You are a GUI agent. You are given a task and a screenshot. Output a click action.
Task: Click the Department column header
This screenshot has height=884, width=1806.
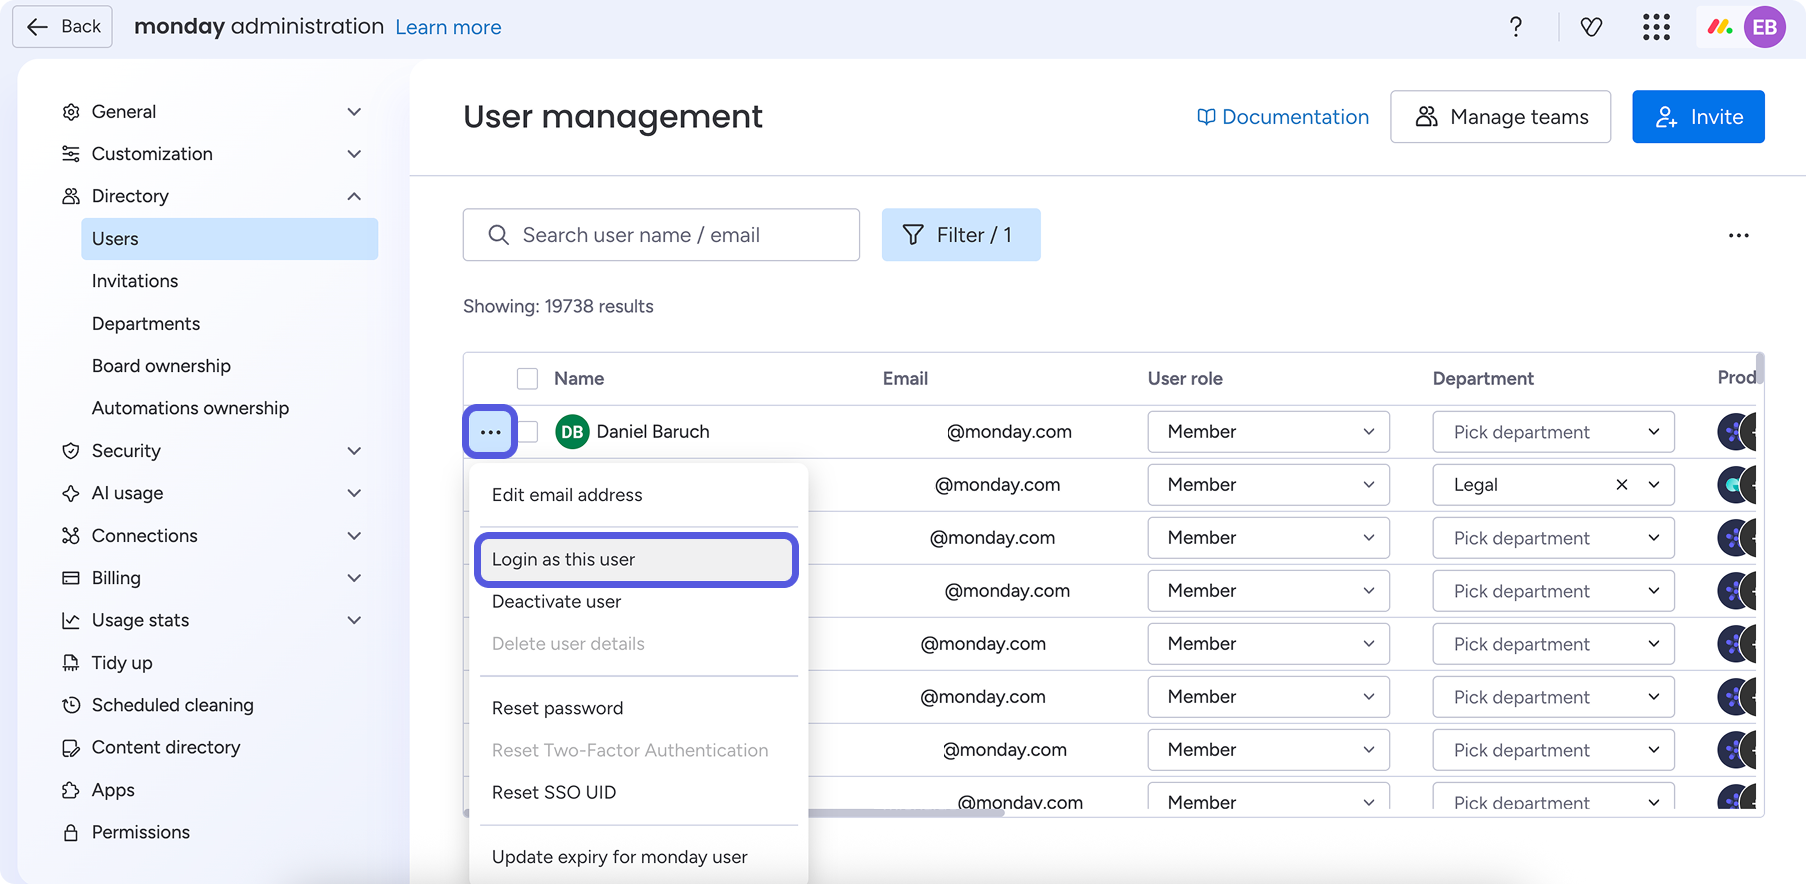(1483, 379)
